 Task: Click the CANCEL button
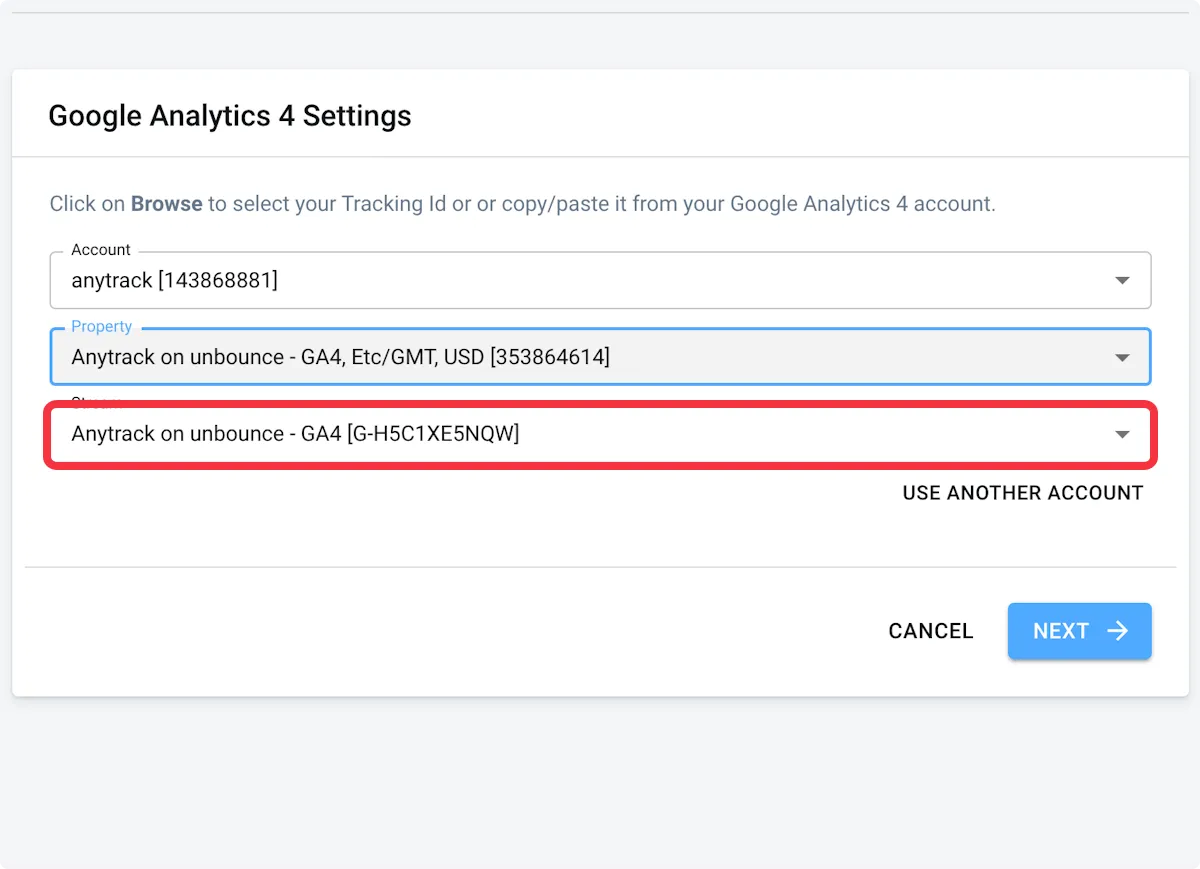tap(931, 631)
